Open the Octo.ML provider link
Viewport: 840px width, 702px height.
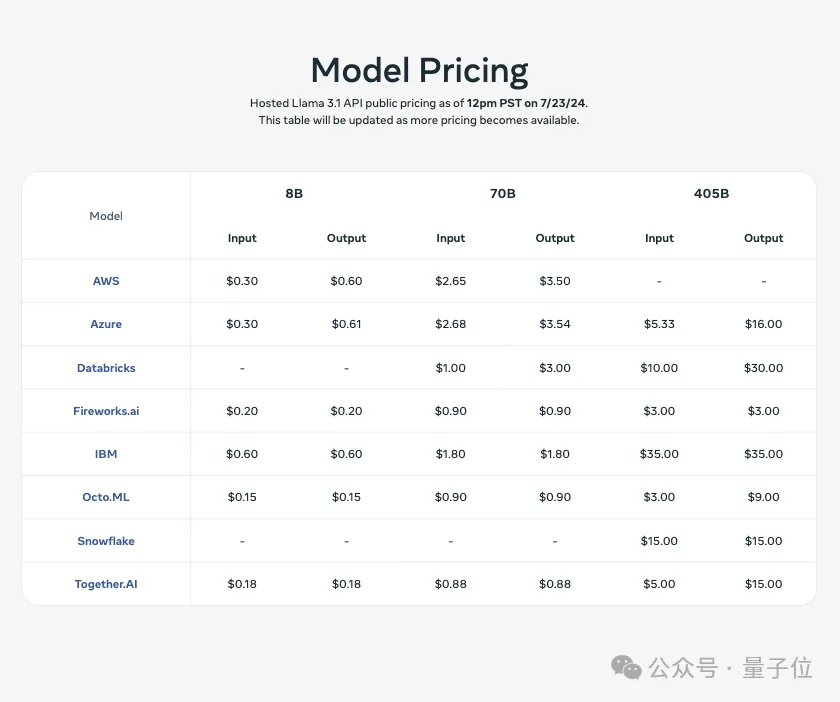pos(106,497)
